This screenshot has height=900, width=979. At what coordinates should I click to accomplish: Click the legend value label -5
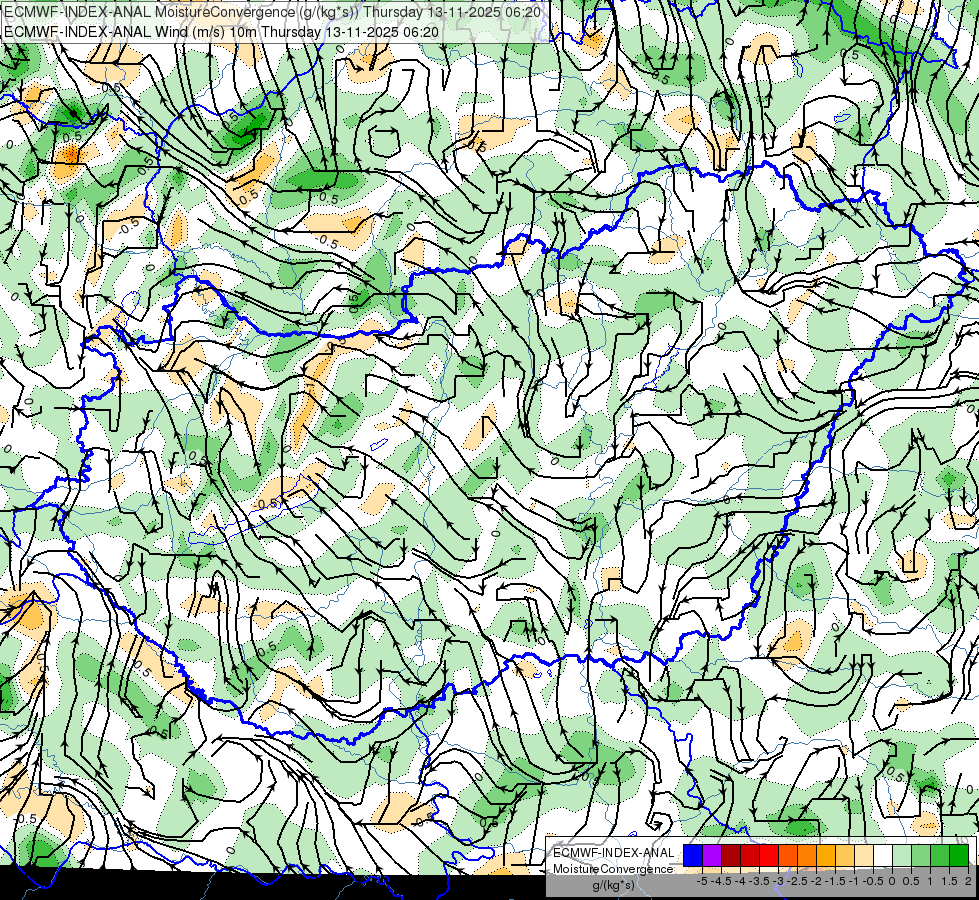702,881
